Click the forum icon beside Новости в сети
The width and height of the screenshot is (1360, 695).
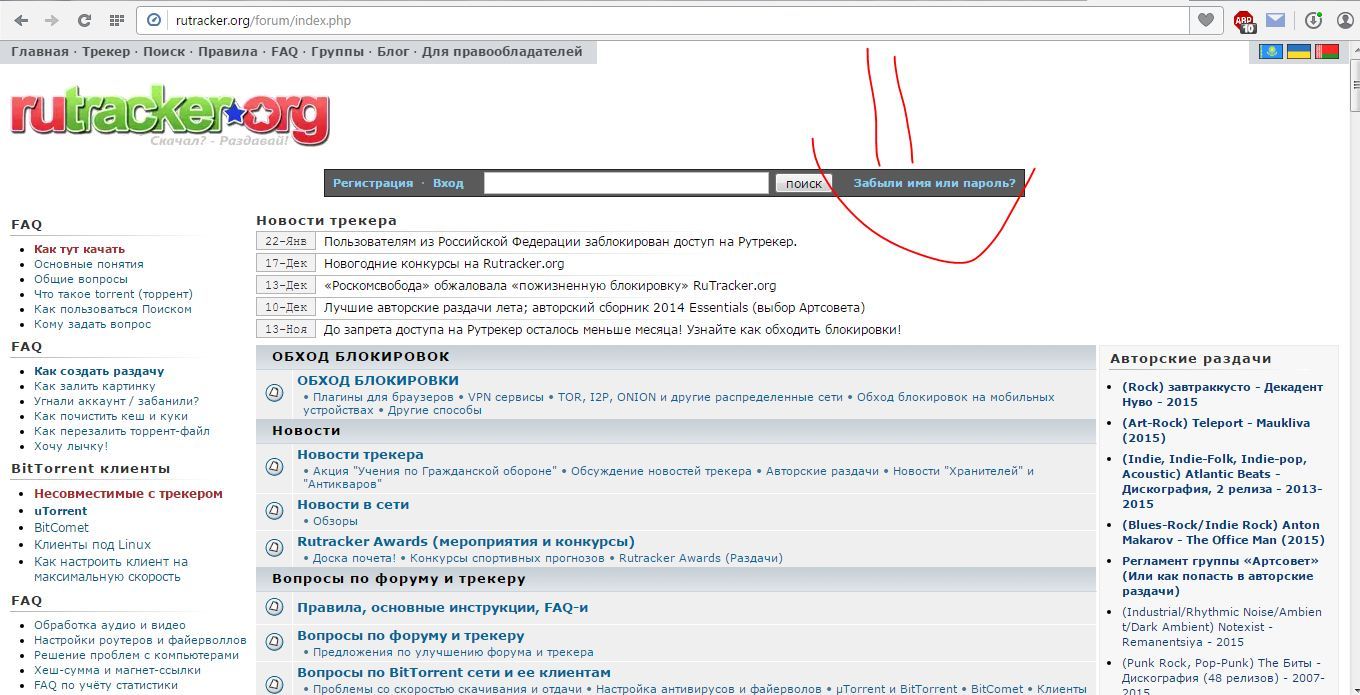[x=275, y=511]
